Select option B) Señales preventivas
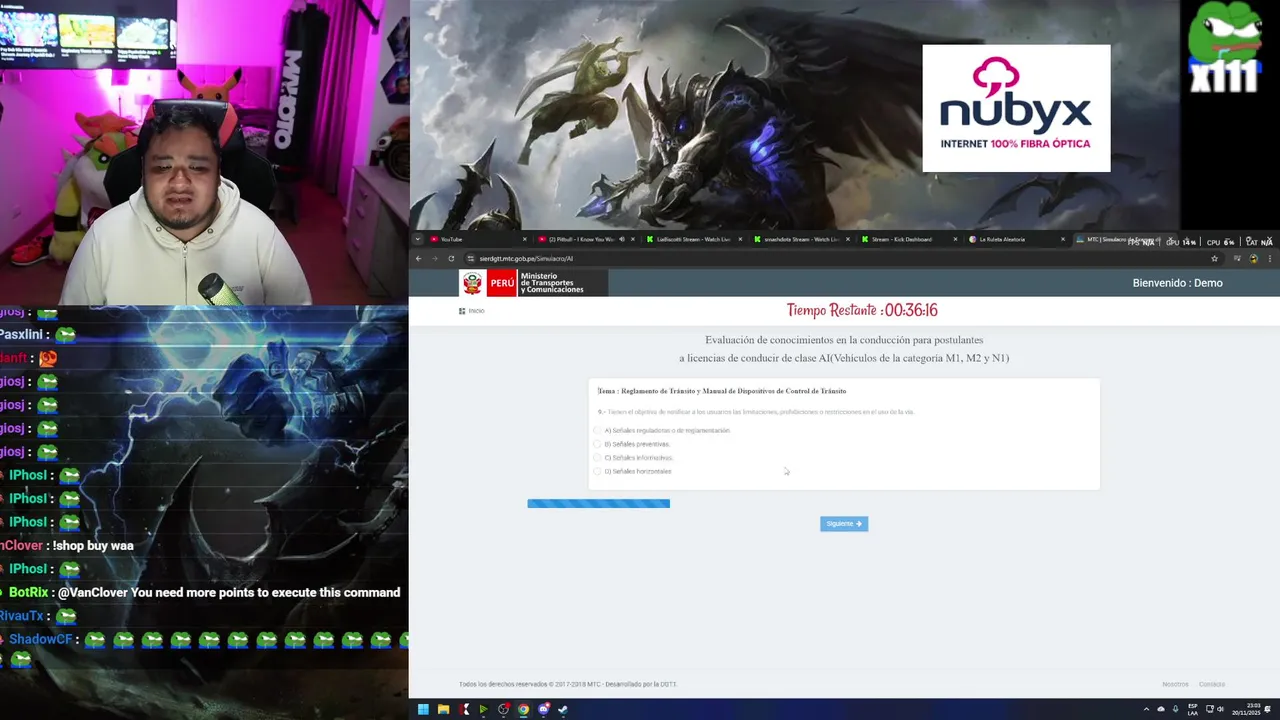This screenshot has width=1280, height=720. tap(632, 444)
